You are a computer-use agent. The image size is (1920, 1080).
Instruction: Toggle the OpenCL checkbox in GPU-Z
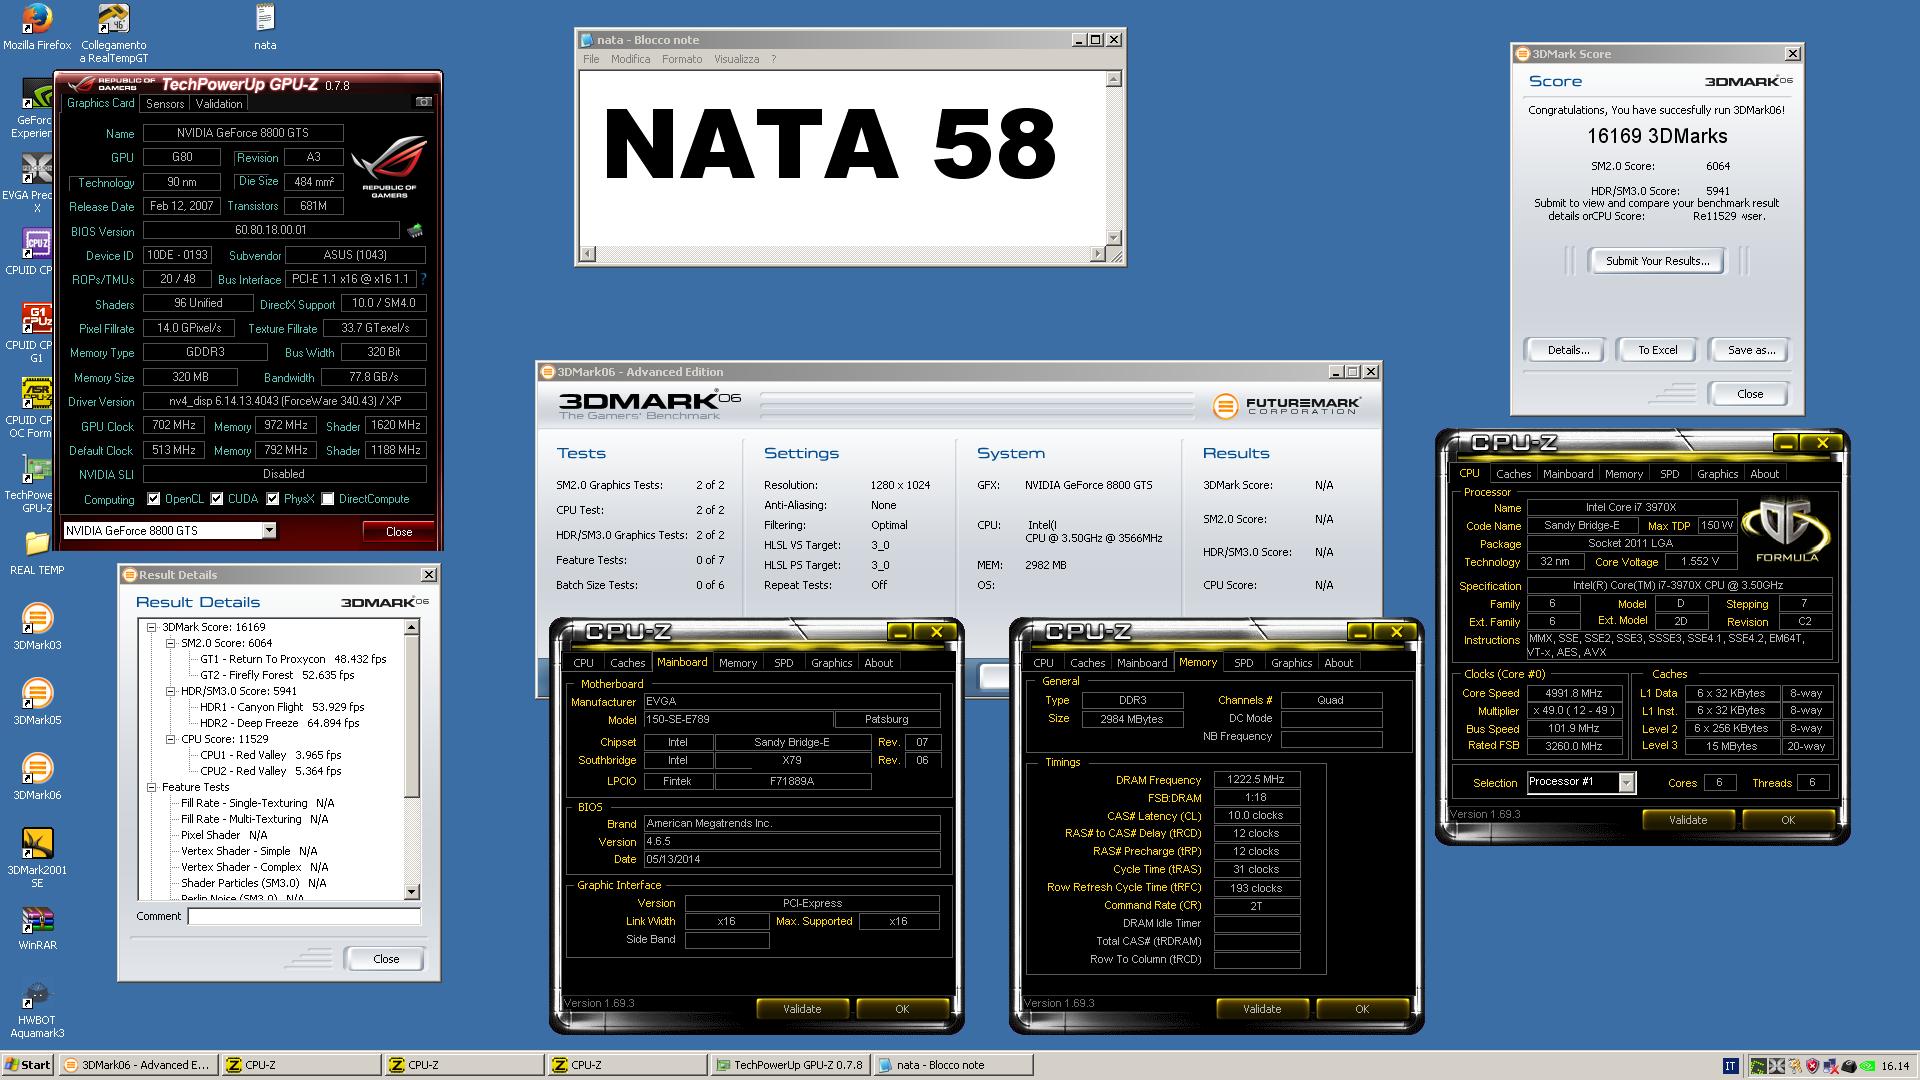pos(153,498)
